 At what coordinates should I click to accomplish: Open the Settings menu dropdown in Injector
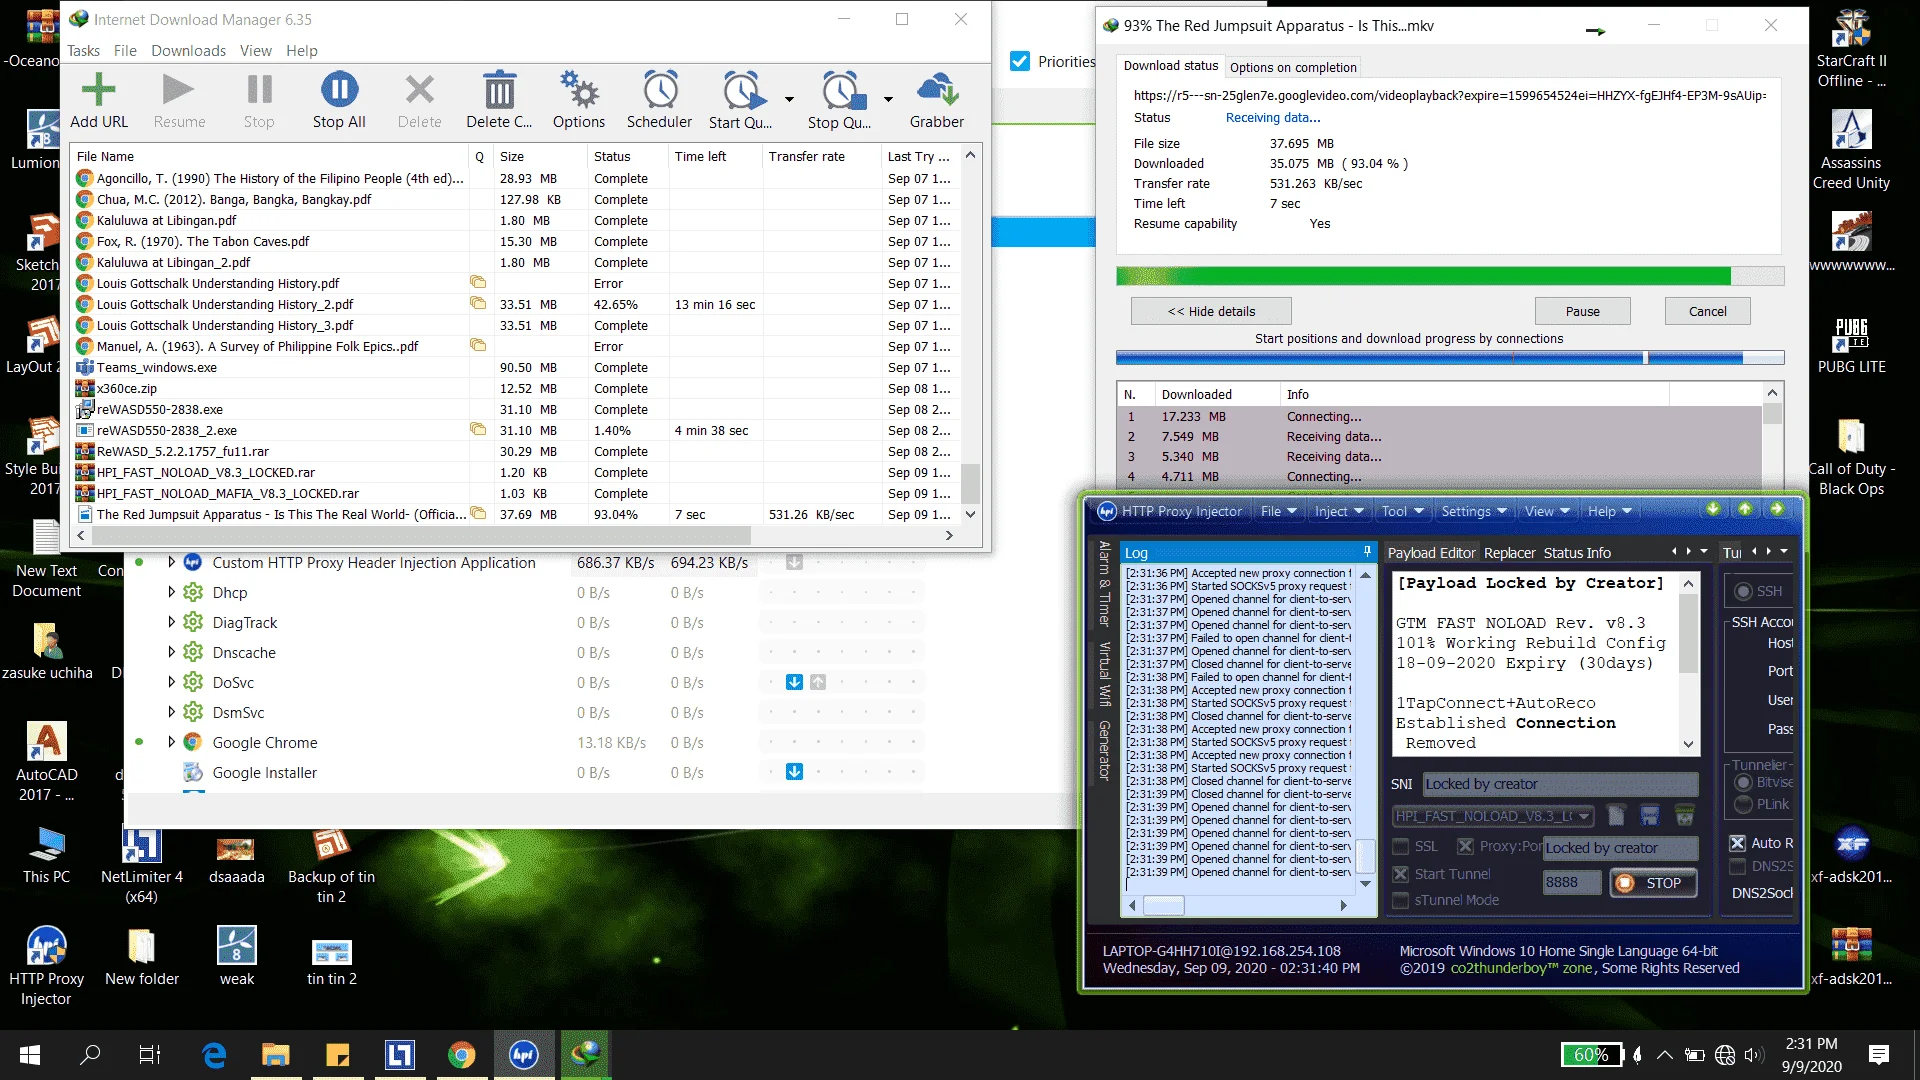click(x=1473, y=511)
